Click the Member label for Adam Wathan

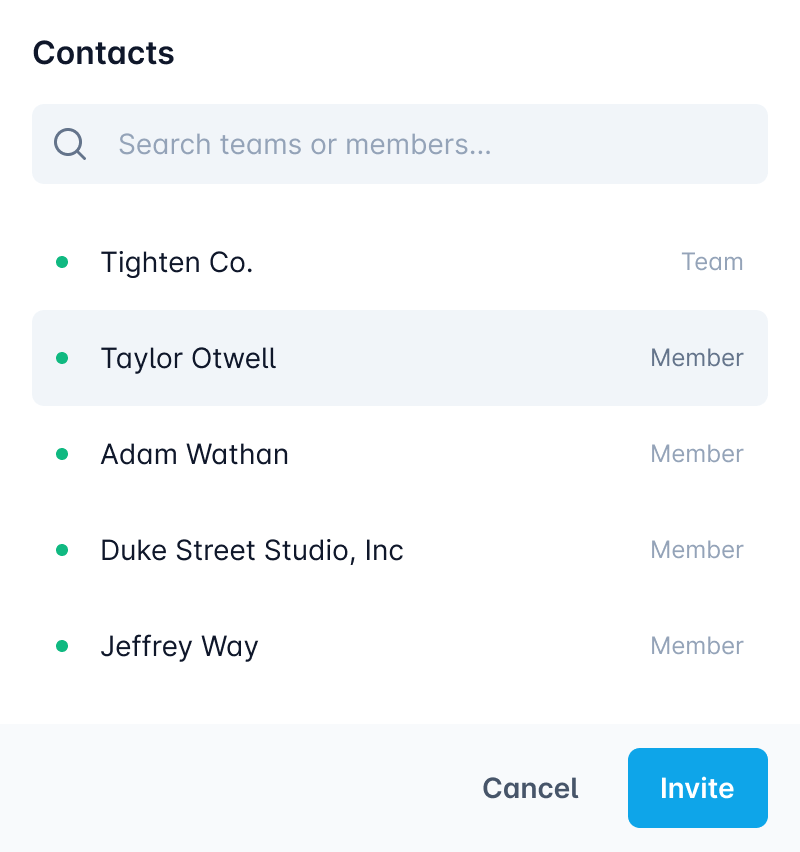point(697,454)
